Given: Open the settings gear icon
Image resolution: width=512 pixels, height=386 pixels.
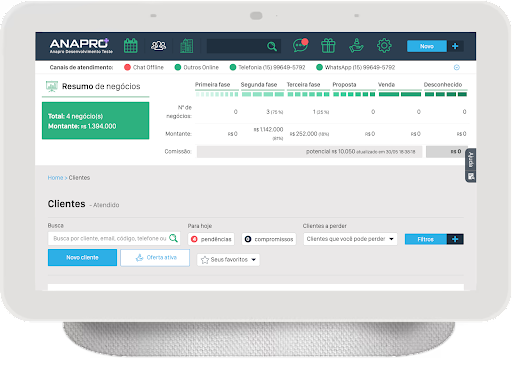Looking at the screenshot, I should point(384,46).
